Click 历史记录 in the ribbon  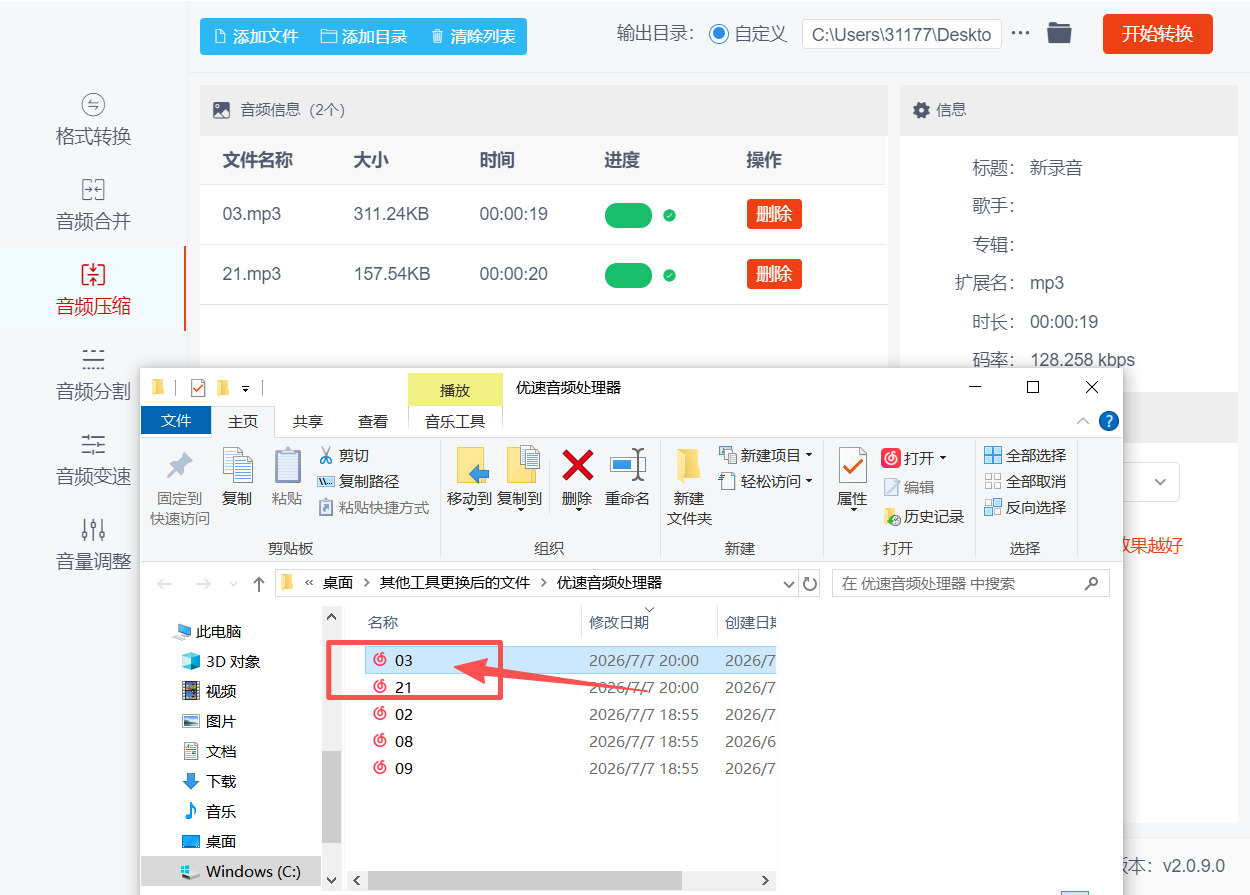click(924, 516)
